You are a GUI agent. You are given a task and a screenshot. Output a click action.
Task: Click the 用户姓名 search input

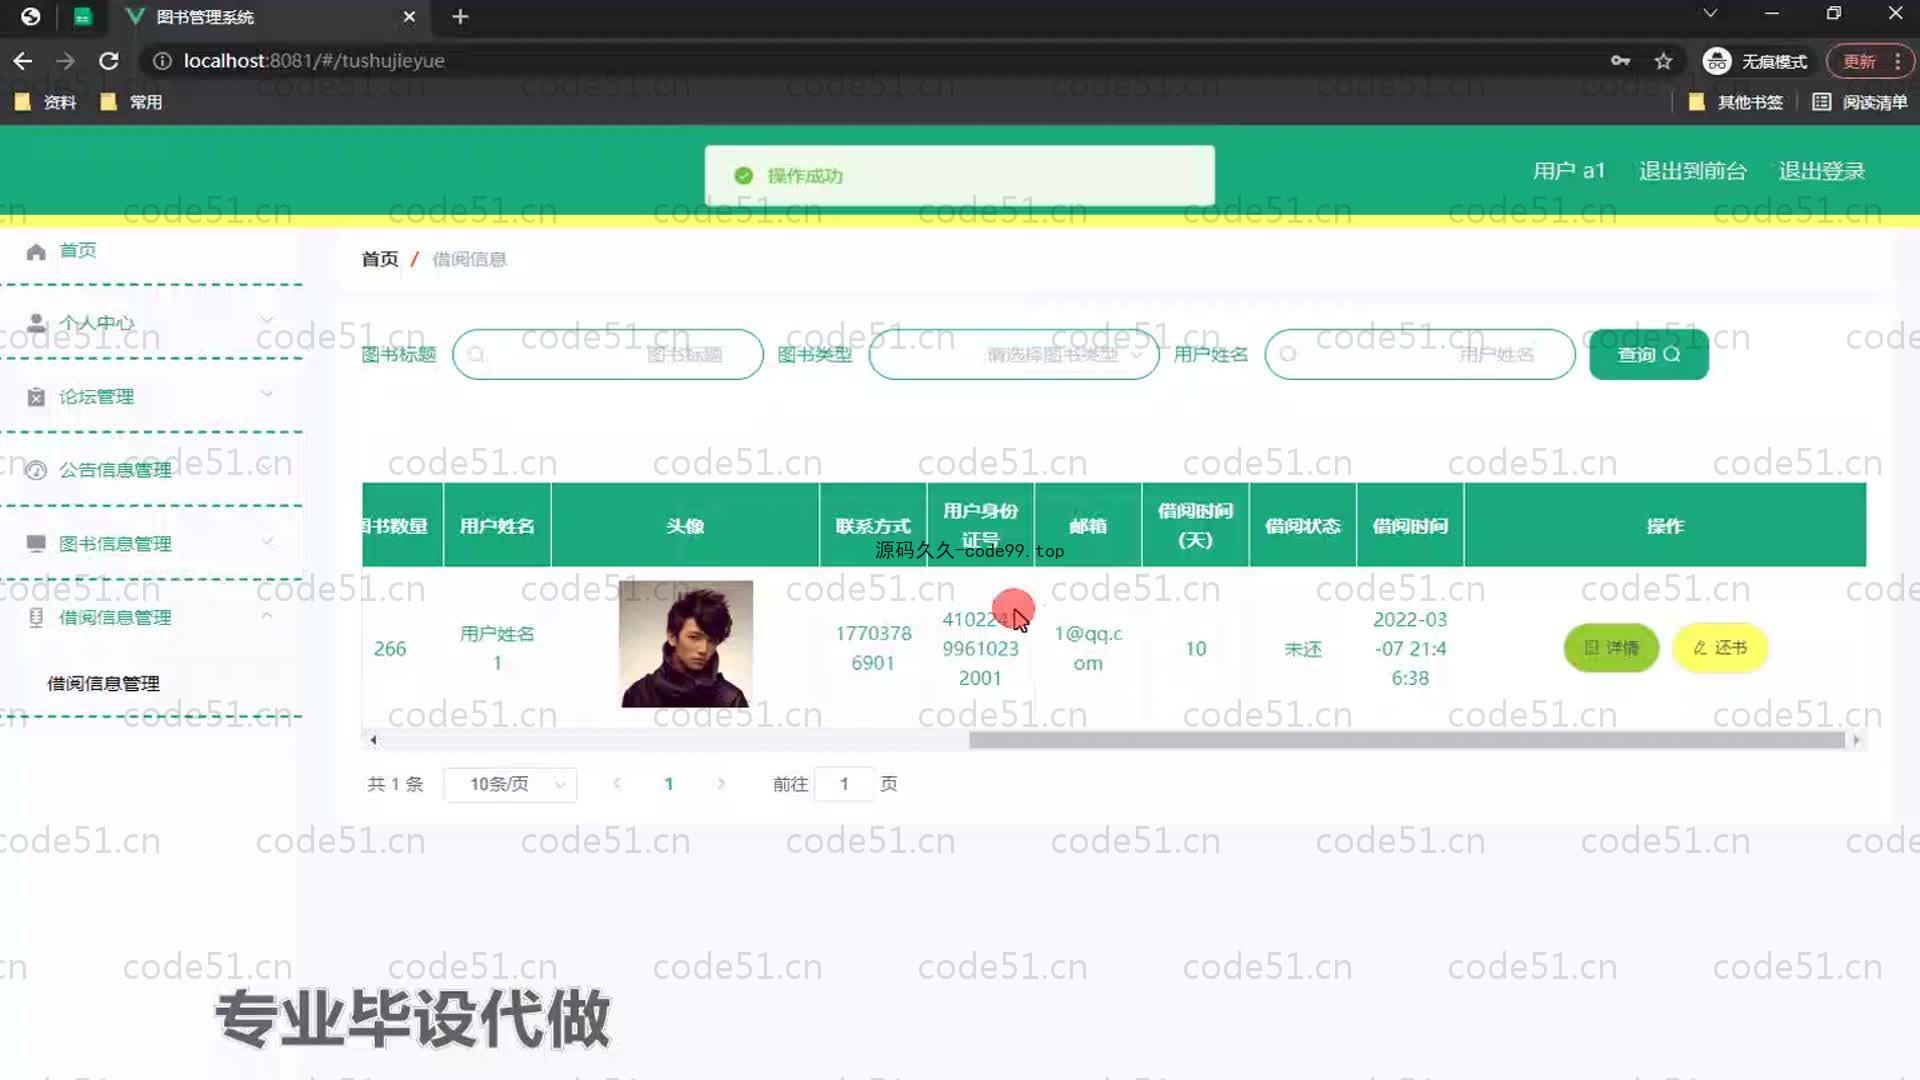1420,354
